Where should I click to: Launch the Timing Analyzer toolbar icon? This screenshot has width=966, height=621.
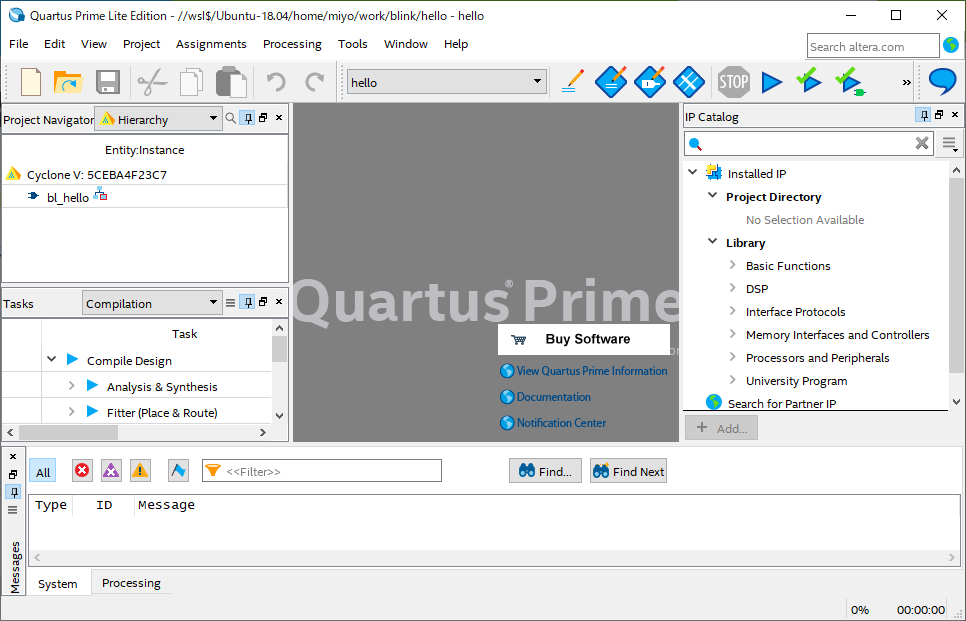pyautogui.click(x=688, y=82)
